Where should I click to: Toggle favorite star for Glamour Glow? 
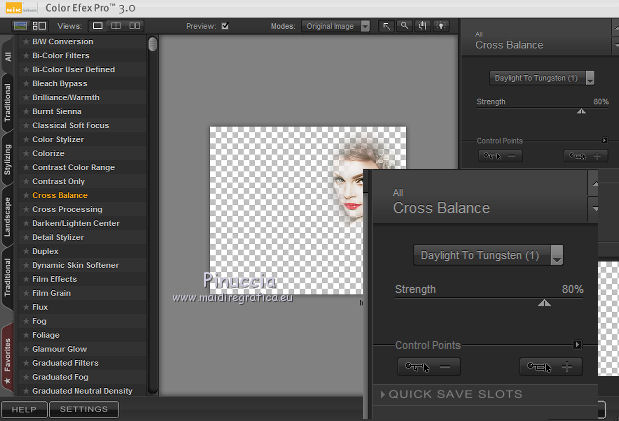26,349
